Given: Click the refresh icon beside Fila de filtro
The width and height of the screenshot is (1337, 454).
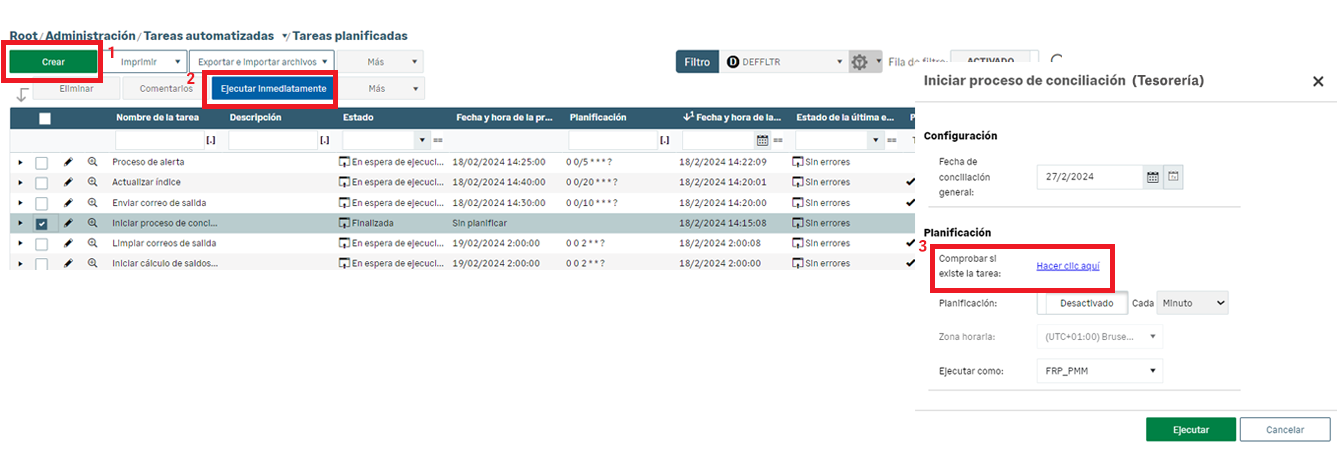Looking at the screenshot, I should coord(1056,61).
